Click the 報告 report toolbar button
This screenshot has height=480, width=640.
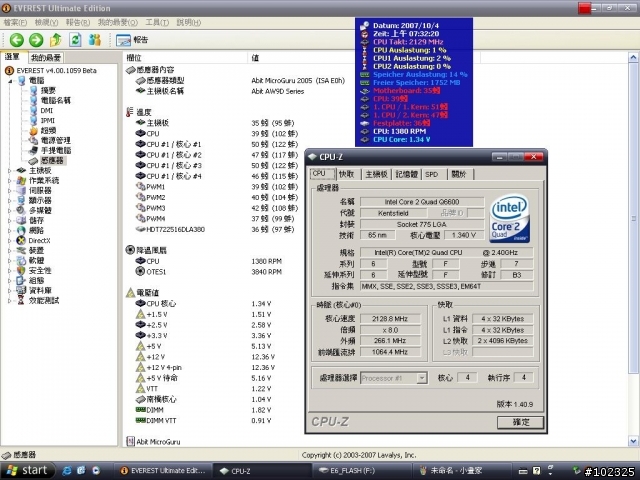pos(132,40)
